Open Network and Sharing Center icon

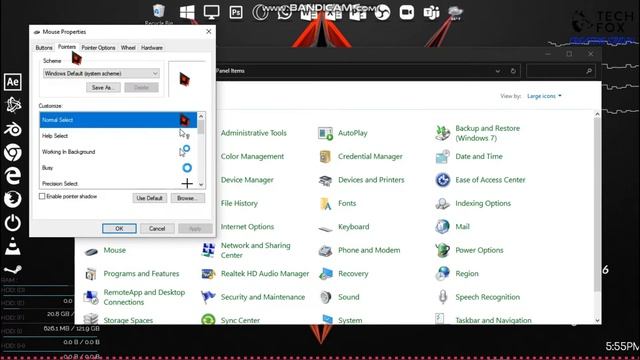208,250
